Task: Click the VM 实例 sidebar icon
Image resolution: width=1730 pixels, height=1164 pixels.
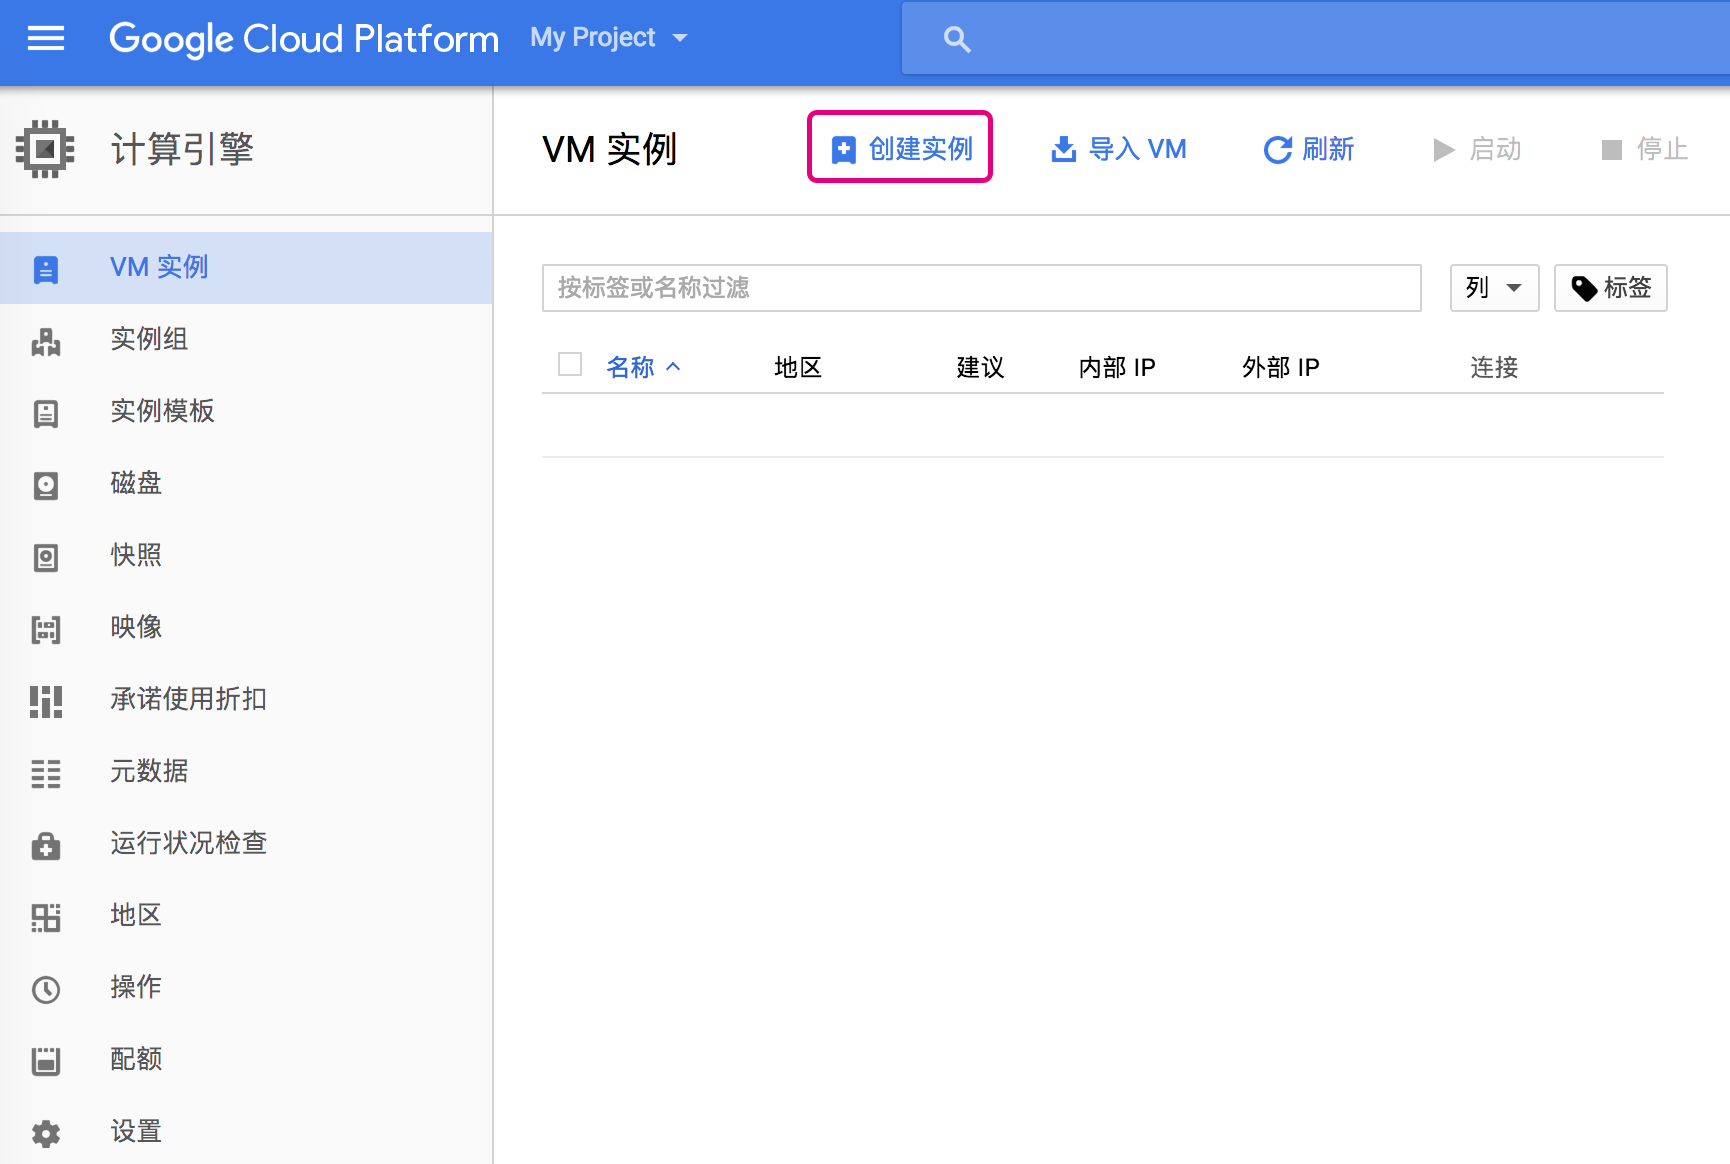Action: (46, 269)
